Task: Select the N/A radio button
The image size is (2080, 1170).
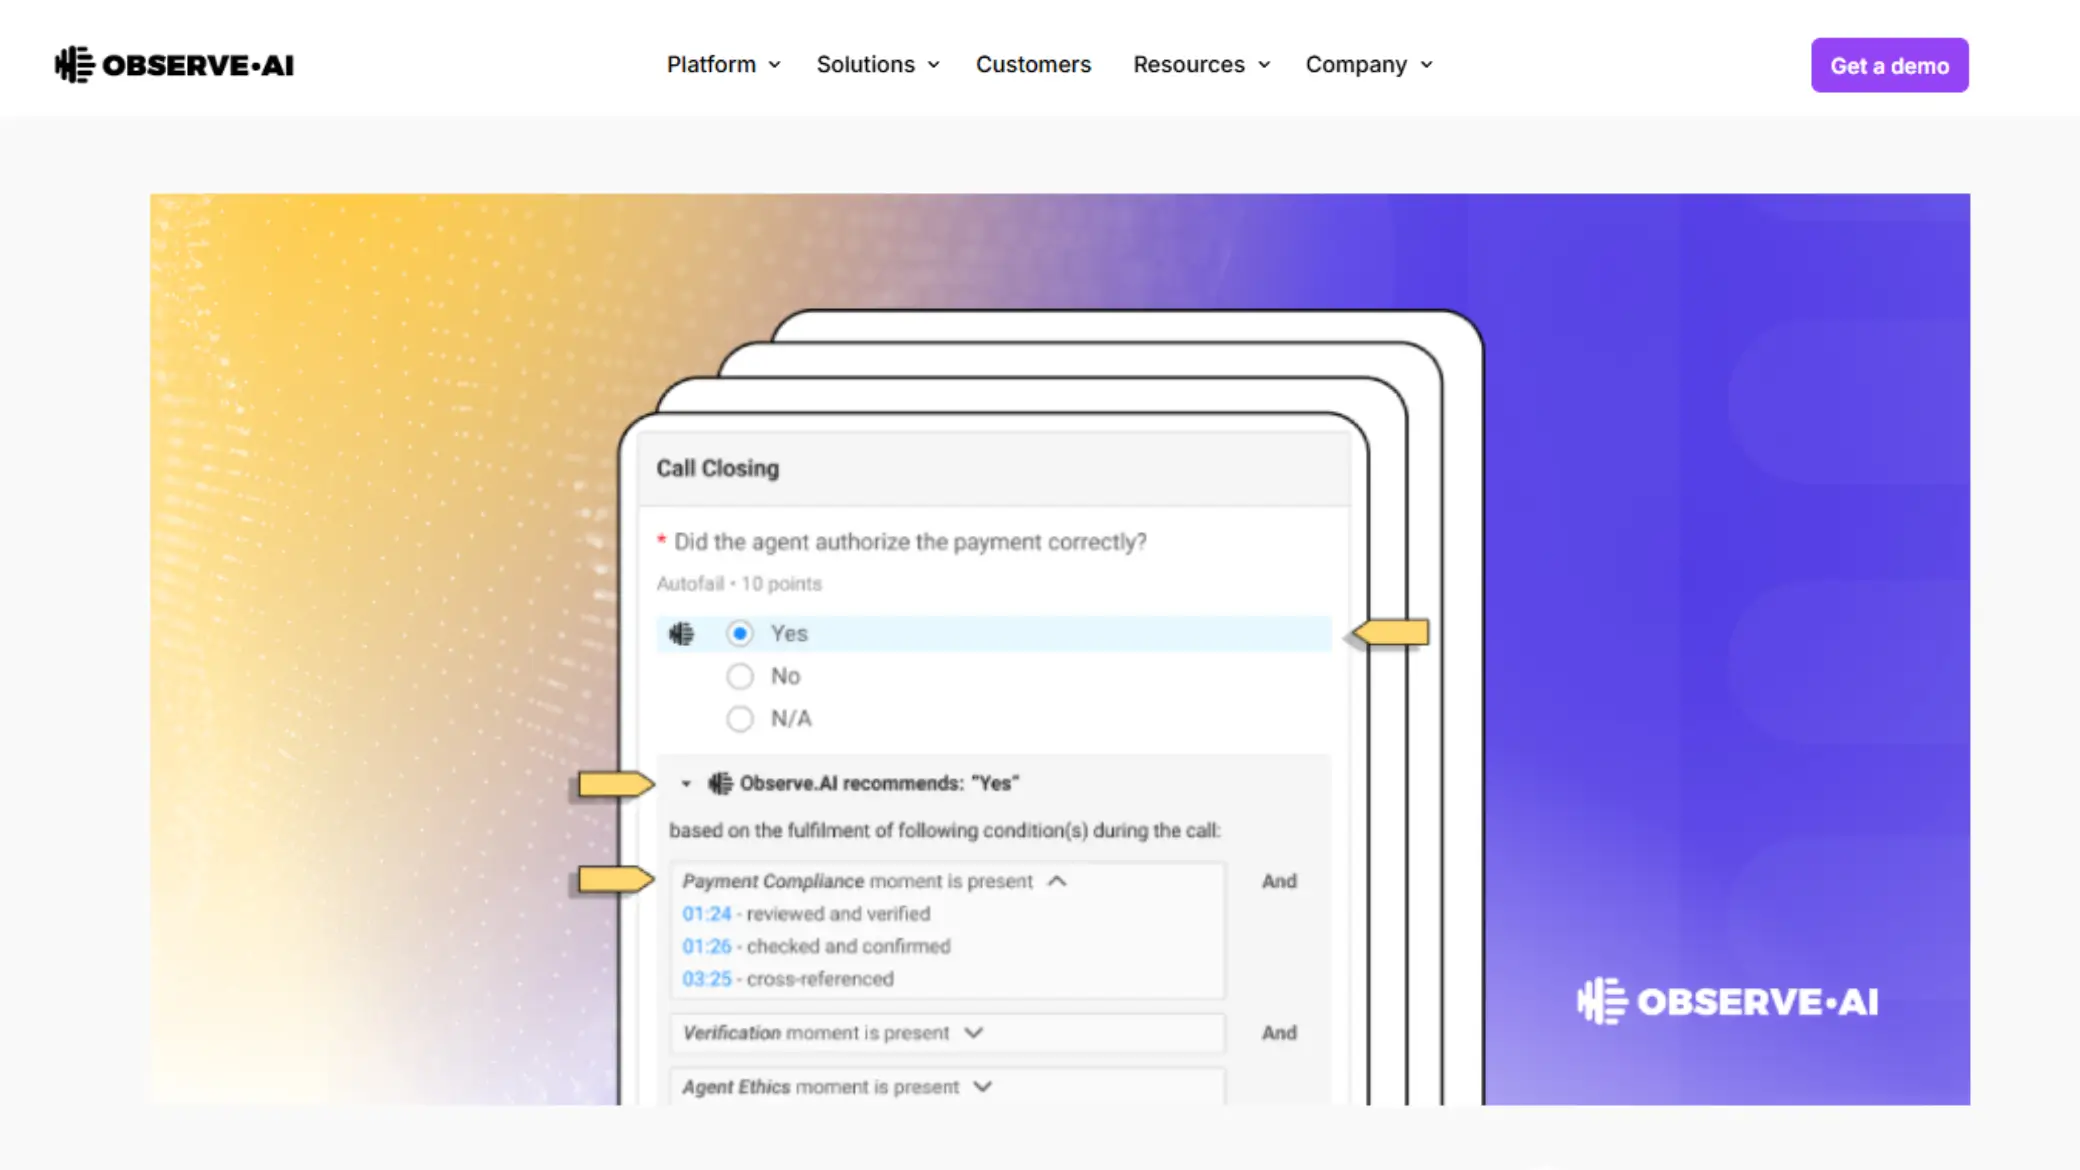Action: click(x=739, y=718)
